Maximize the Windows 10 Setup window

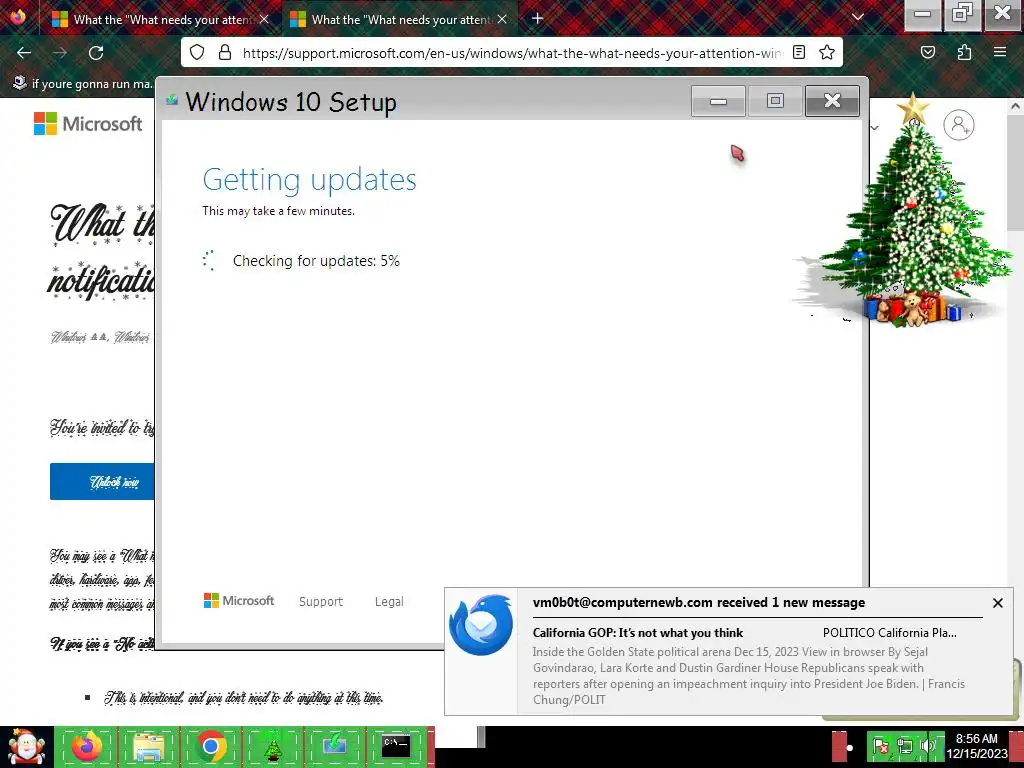pos(775,101)
